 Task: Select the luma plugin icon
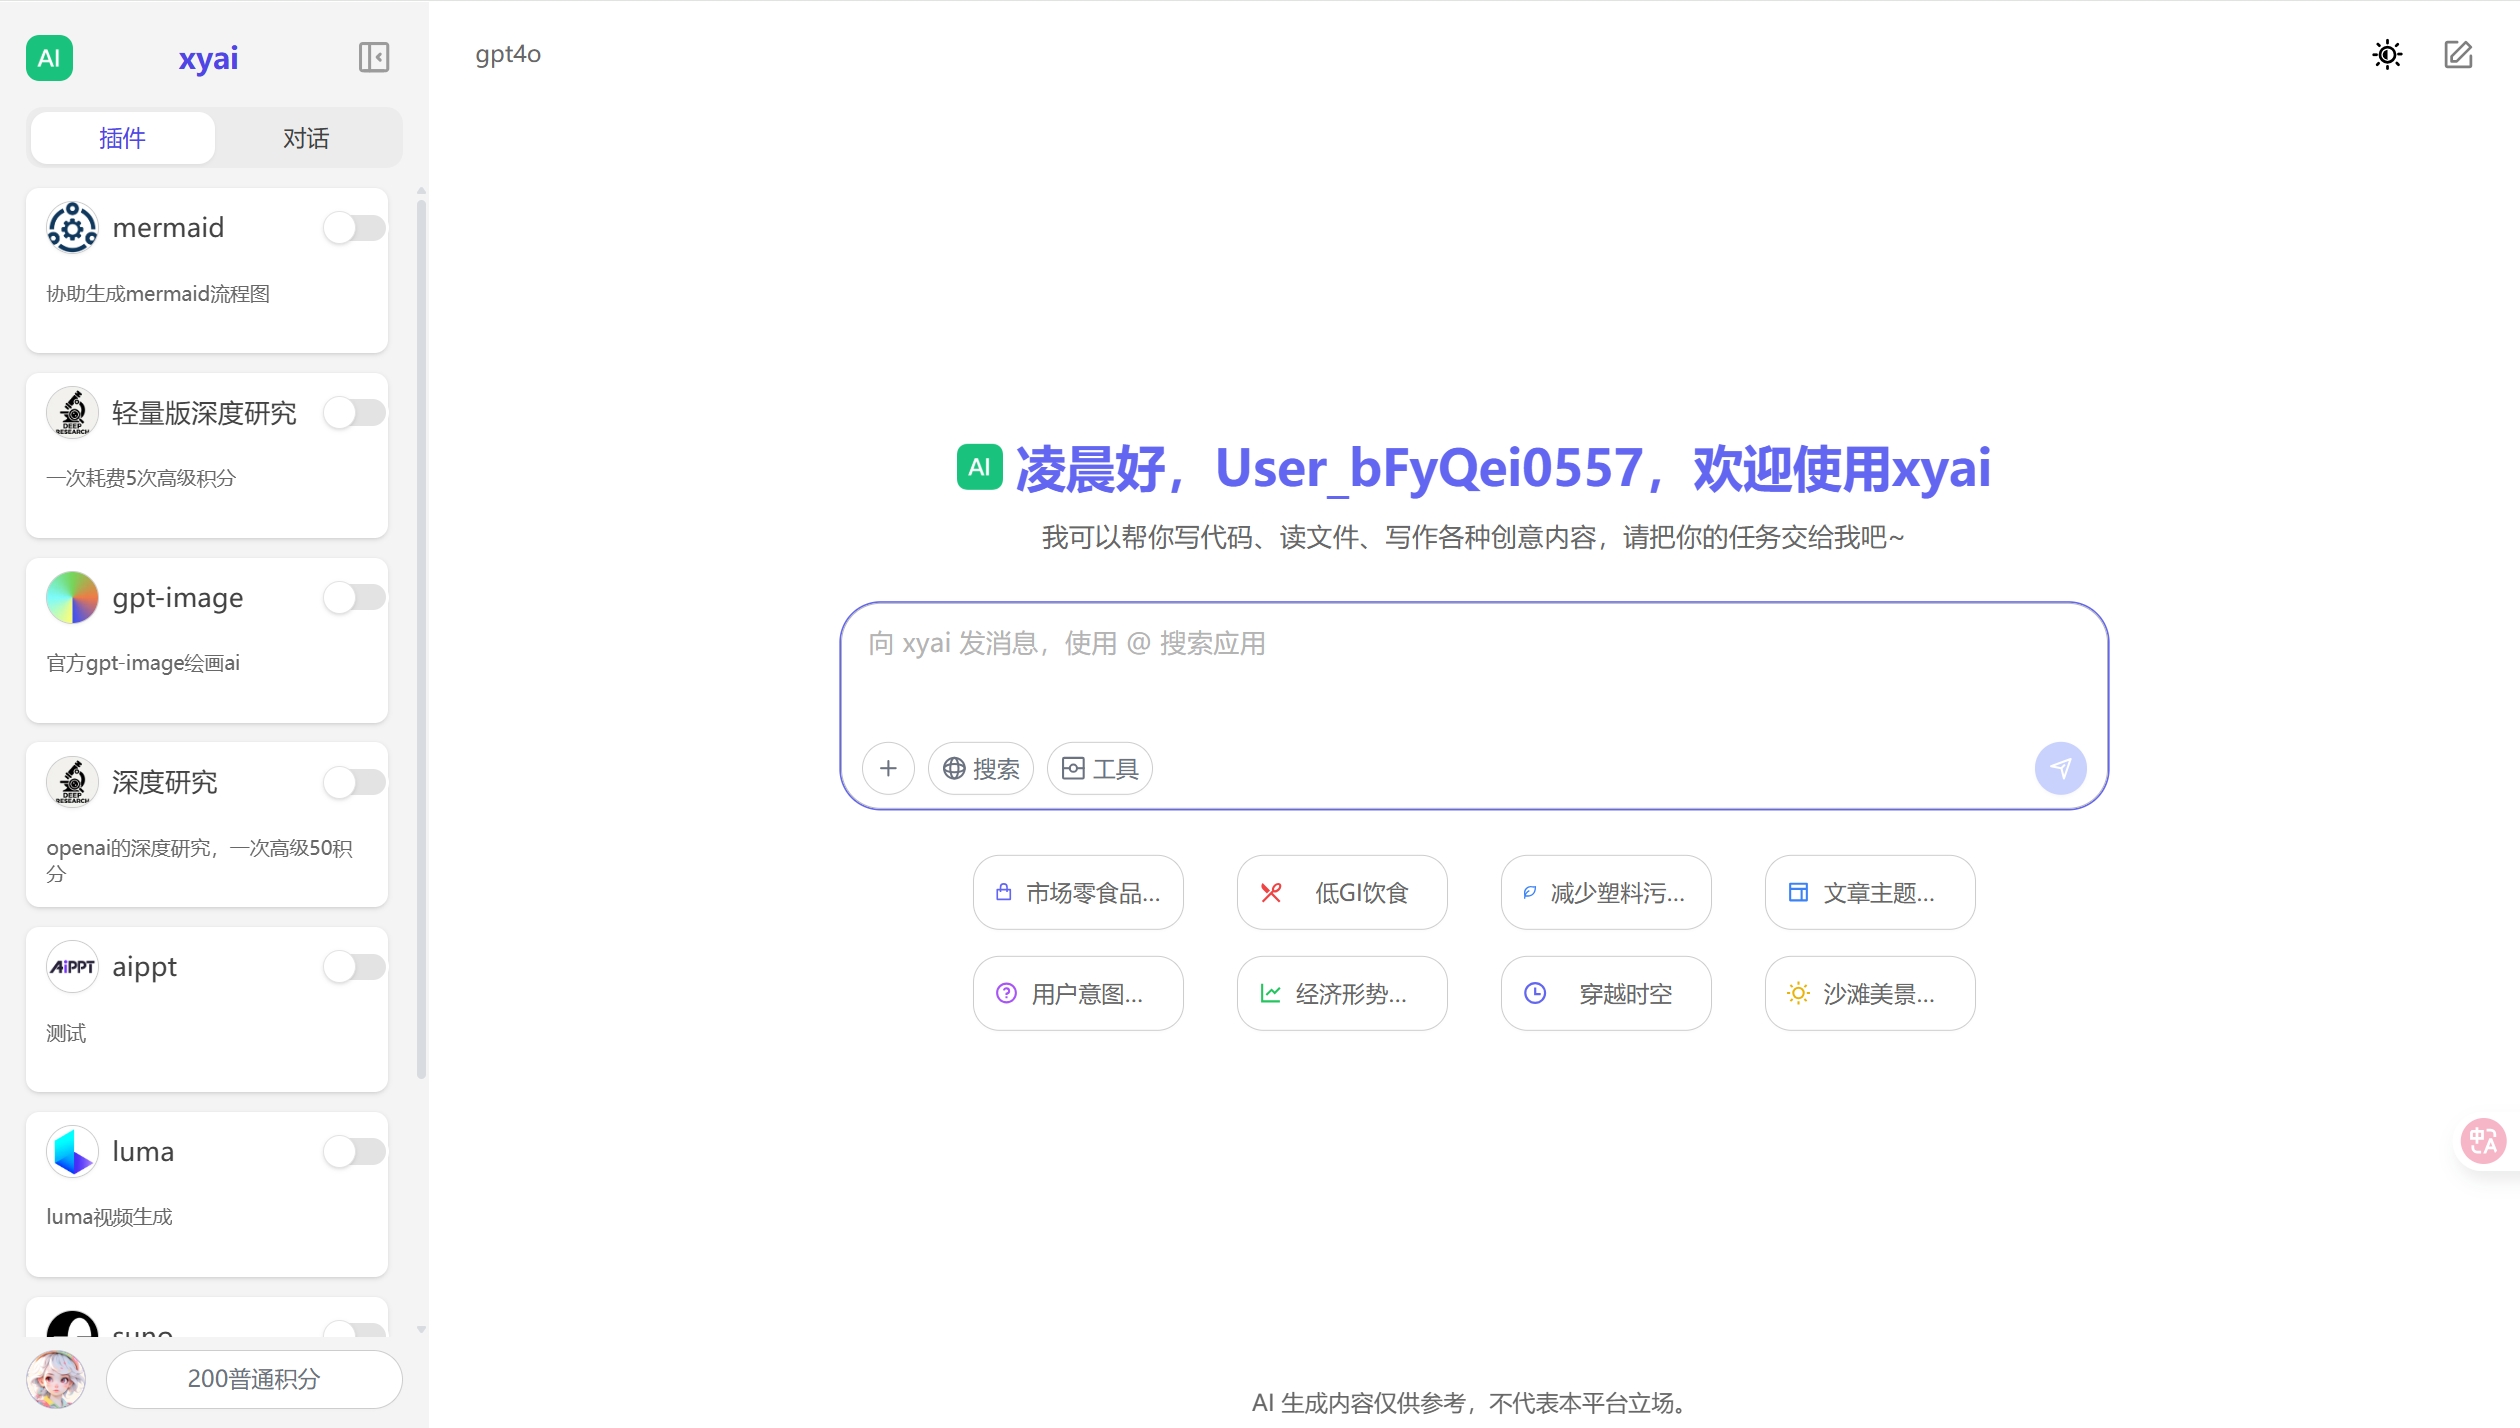[x=71, y=1151]
